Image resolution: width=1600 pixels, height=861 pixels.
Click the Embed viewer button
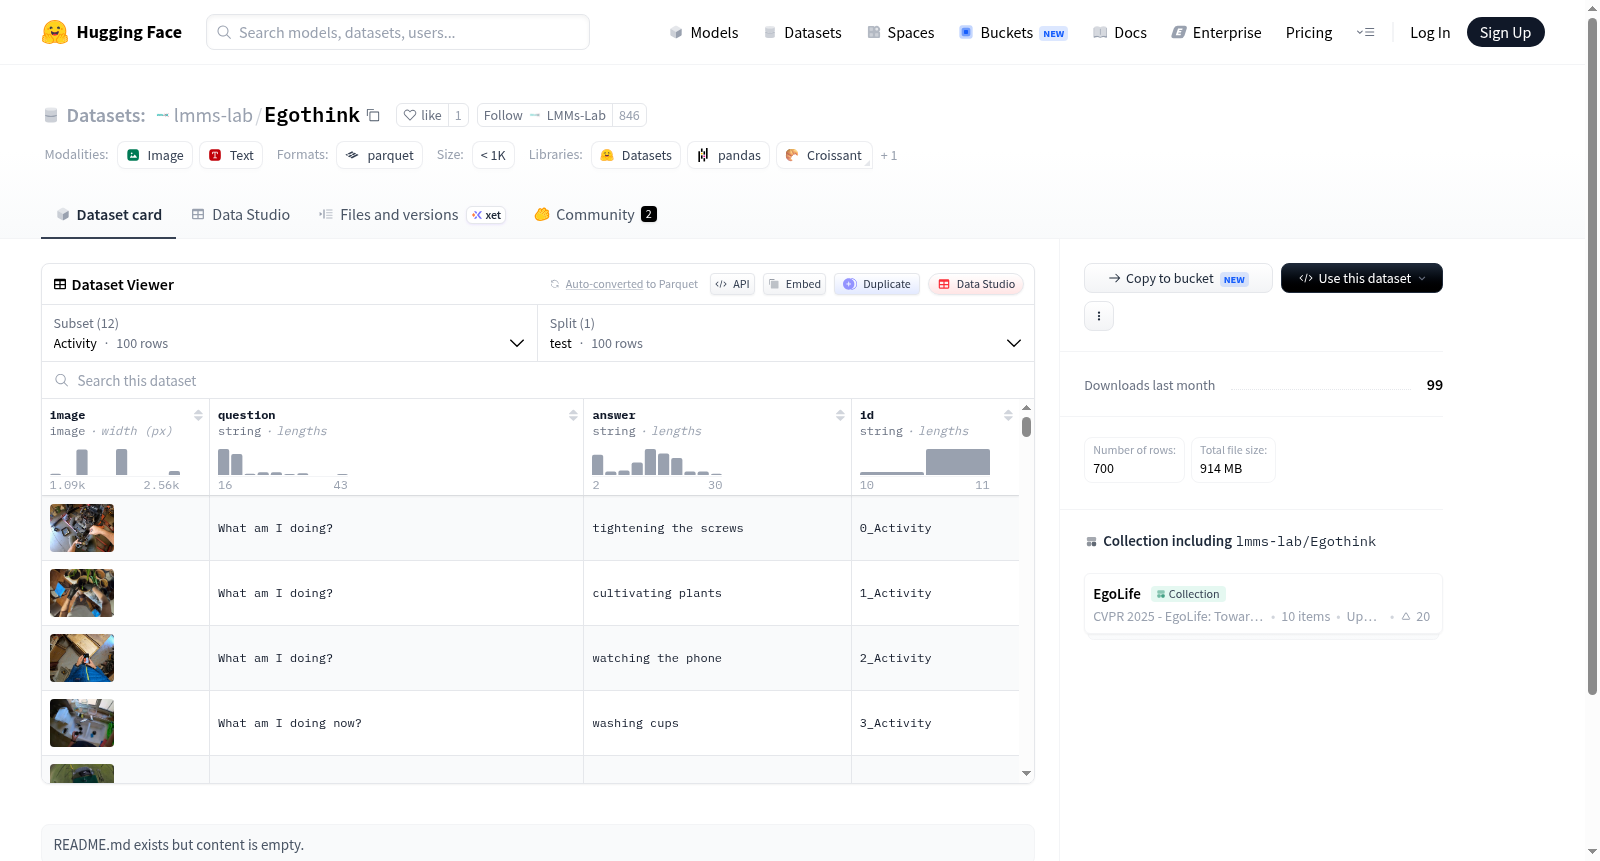click(x=795, y=284)
